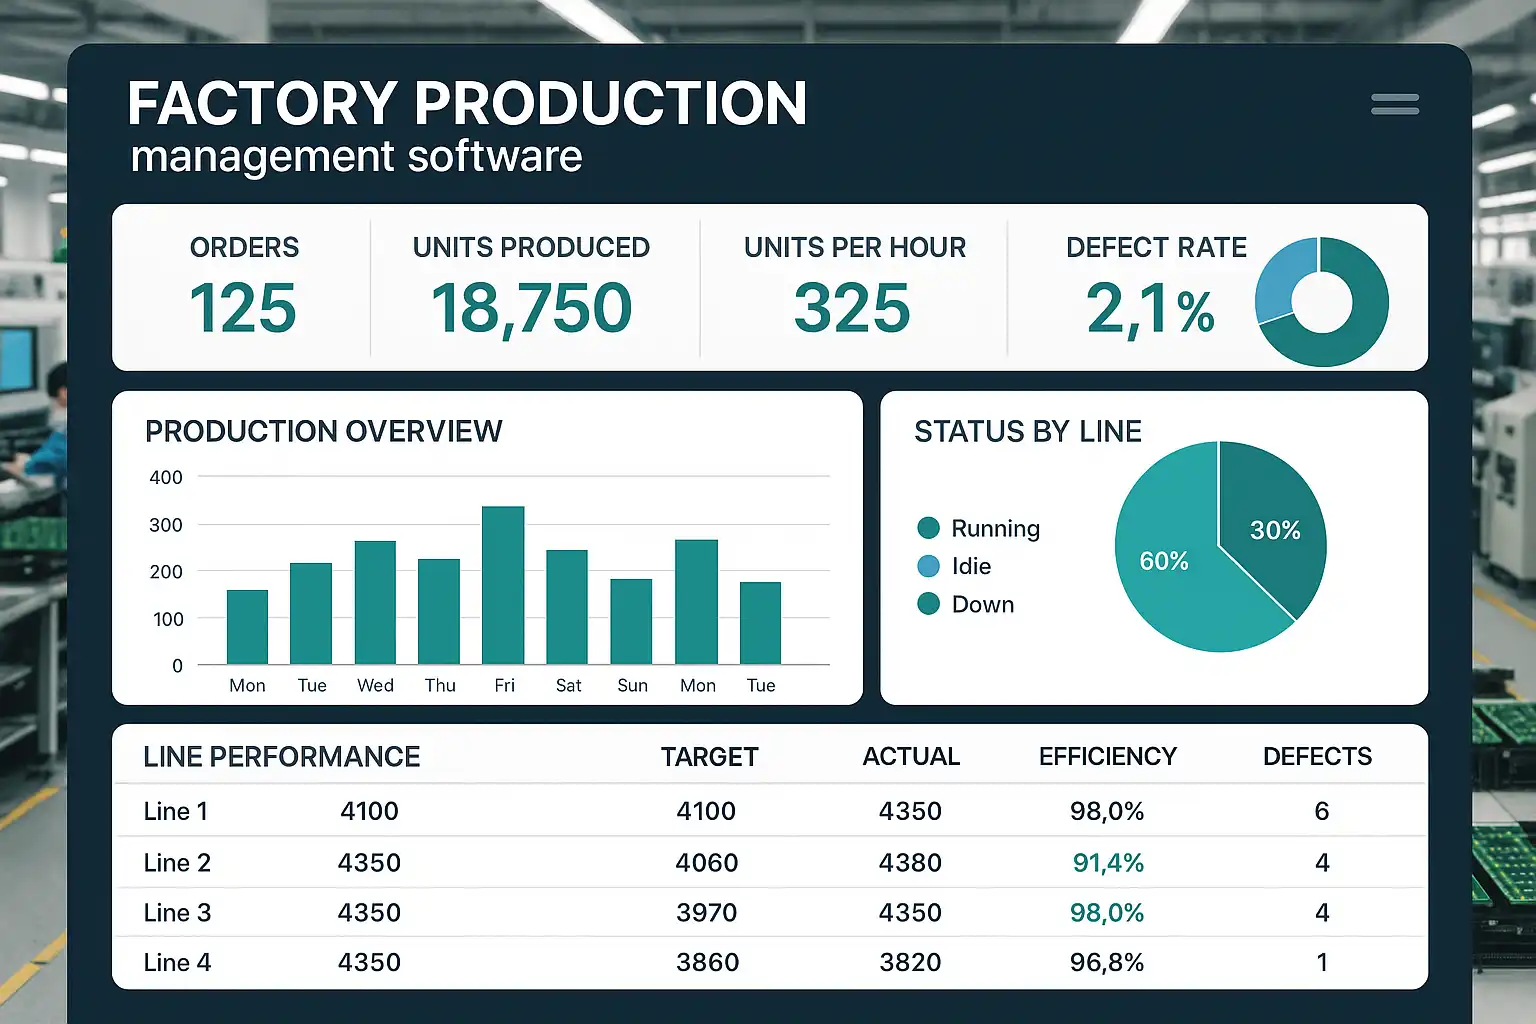Viewport: 1536px width, 1024px height.
Task: Open the hamburger menu icon
Action: [1395, 104]
